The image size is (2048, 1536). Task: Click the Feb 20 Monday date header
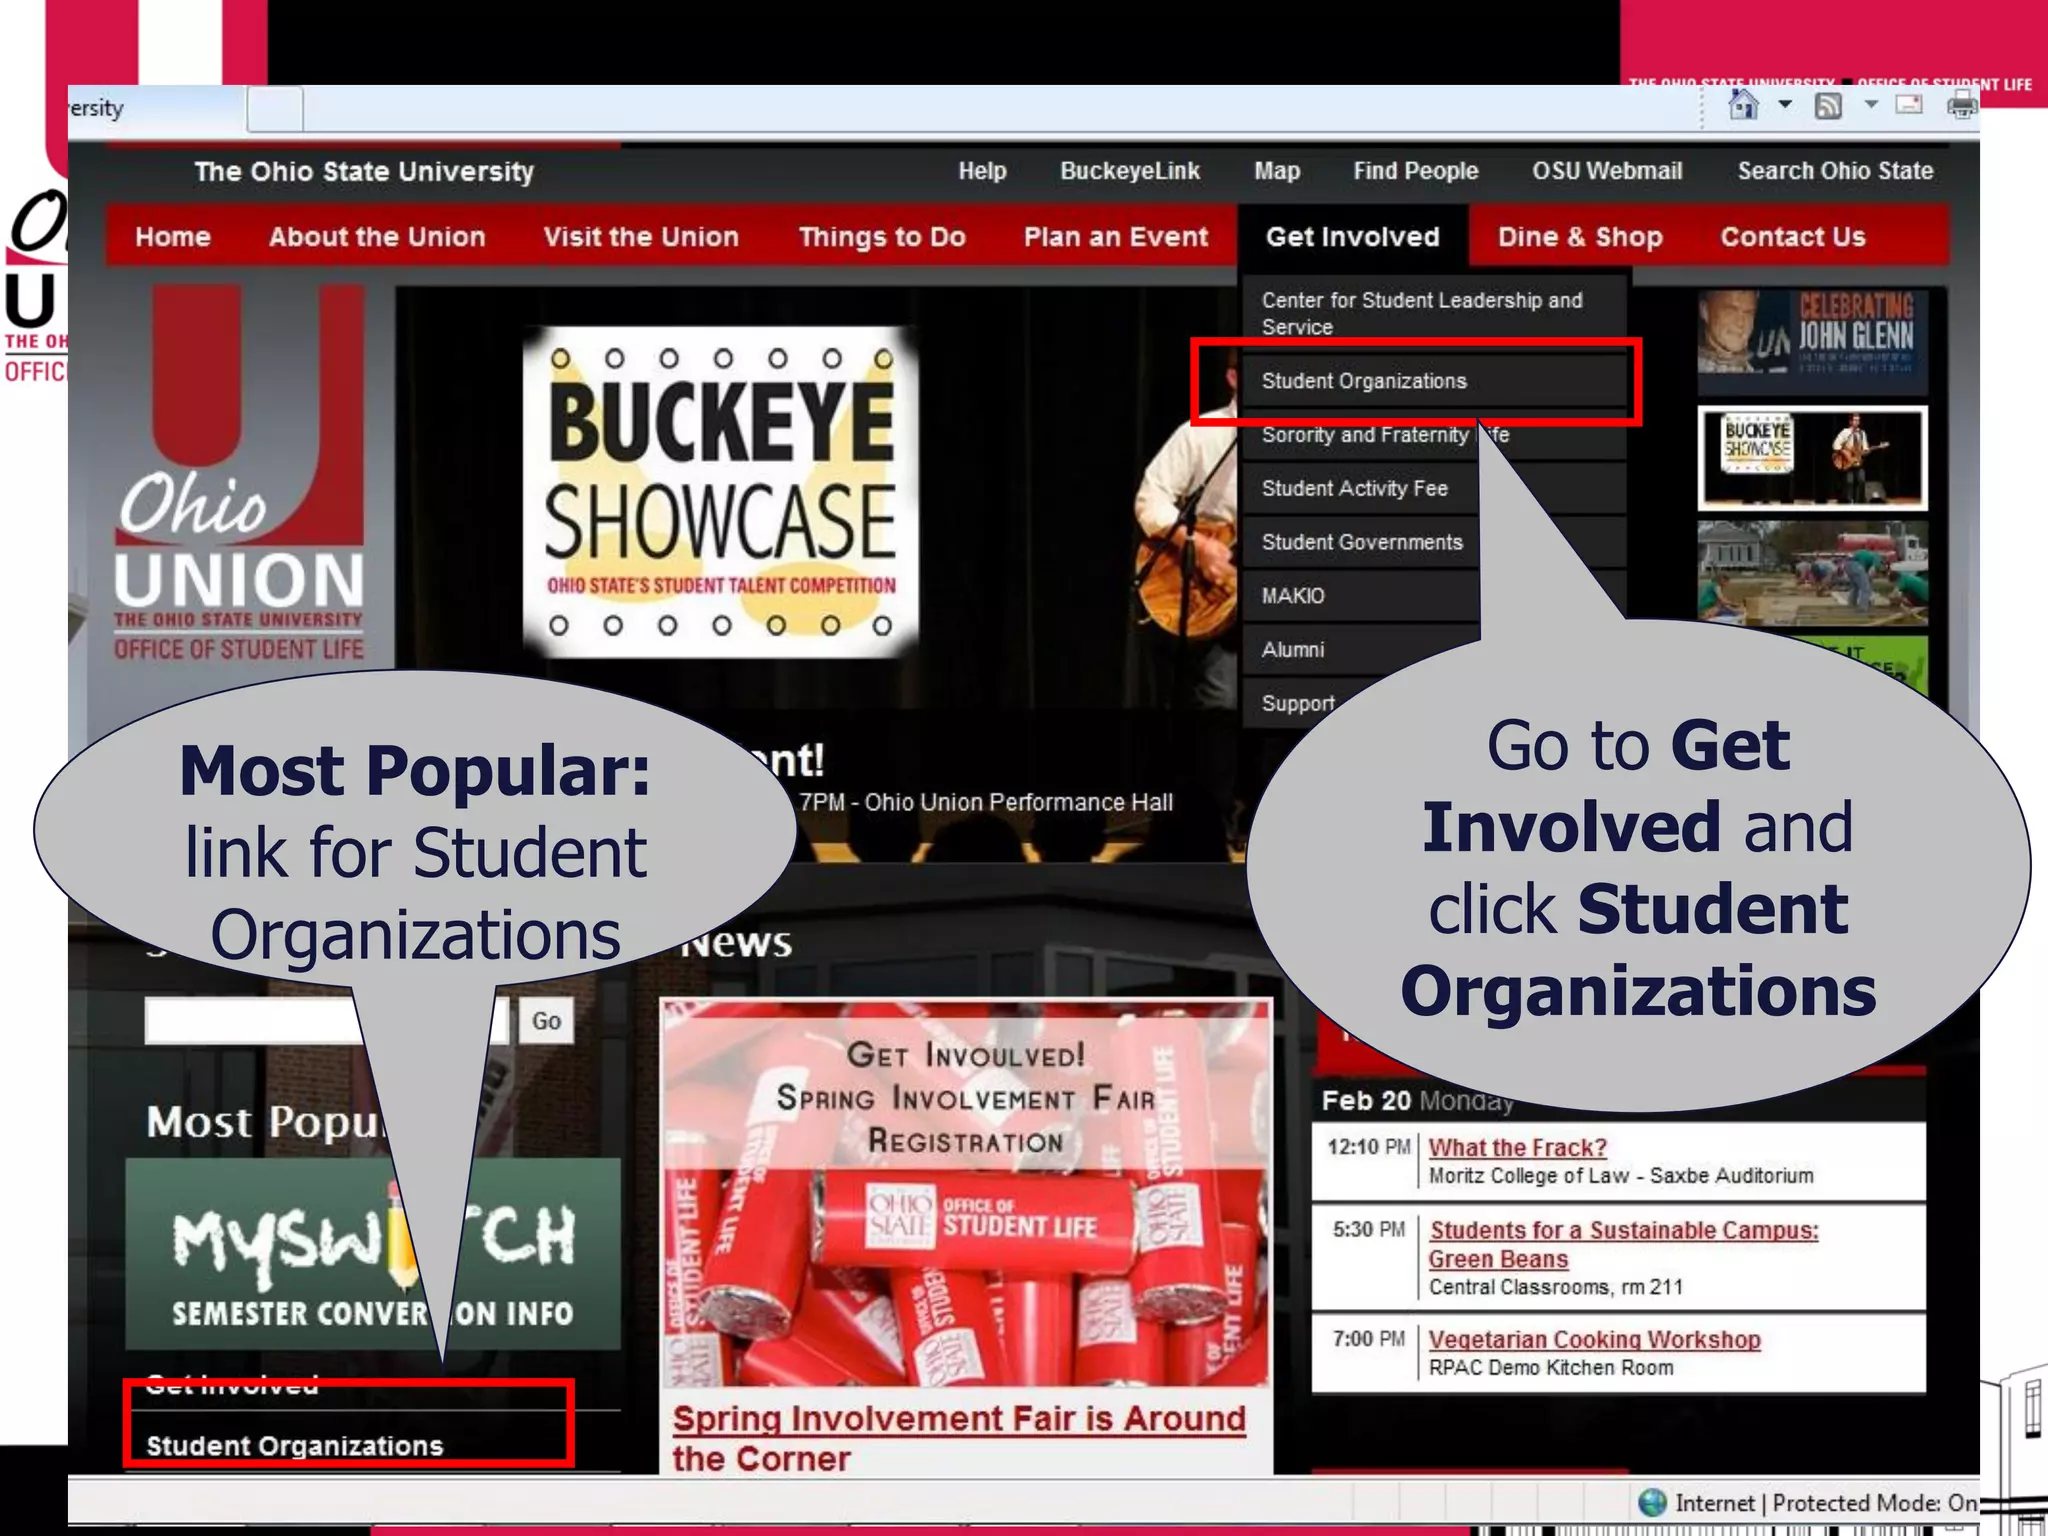click(x=1417, y=1101)
